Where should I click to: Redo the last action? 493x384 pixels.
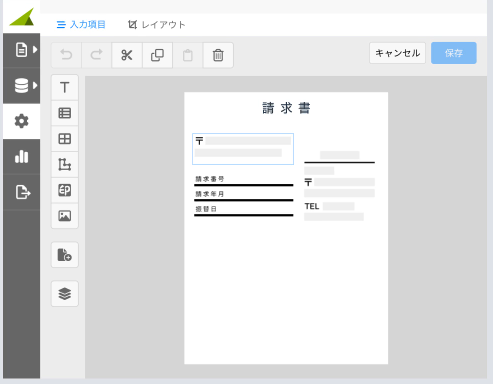click(x=97, y=55)
